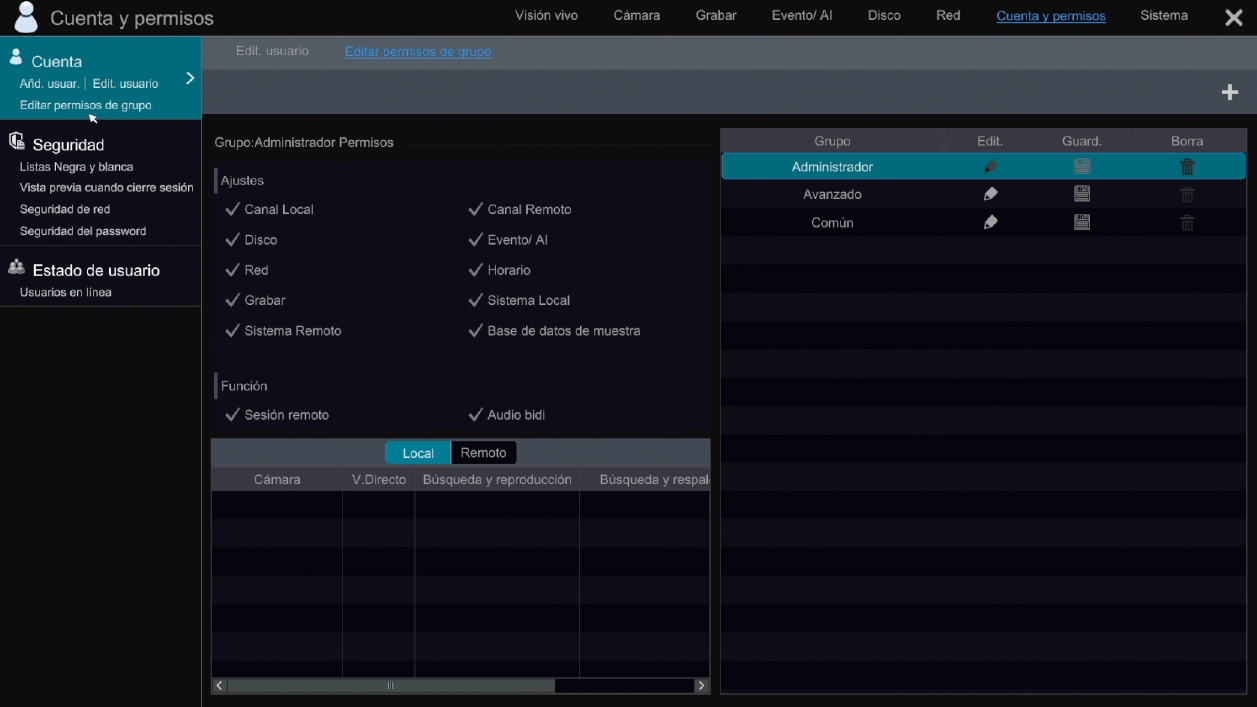This screenshot has width=1257, height=707.
Task: Click the Estado de usuario people icon
Action: 16,267
